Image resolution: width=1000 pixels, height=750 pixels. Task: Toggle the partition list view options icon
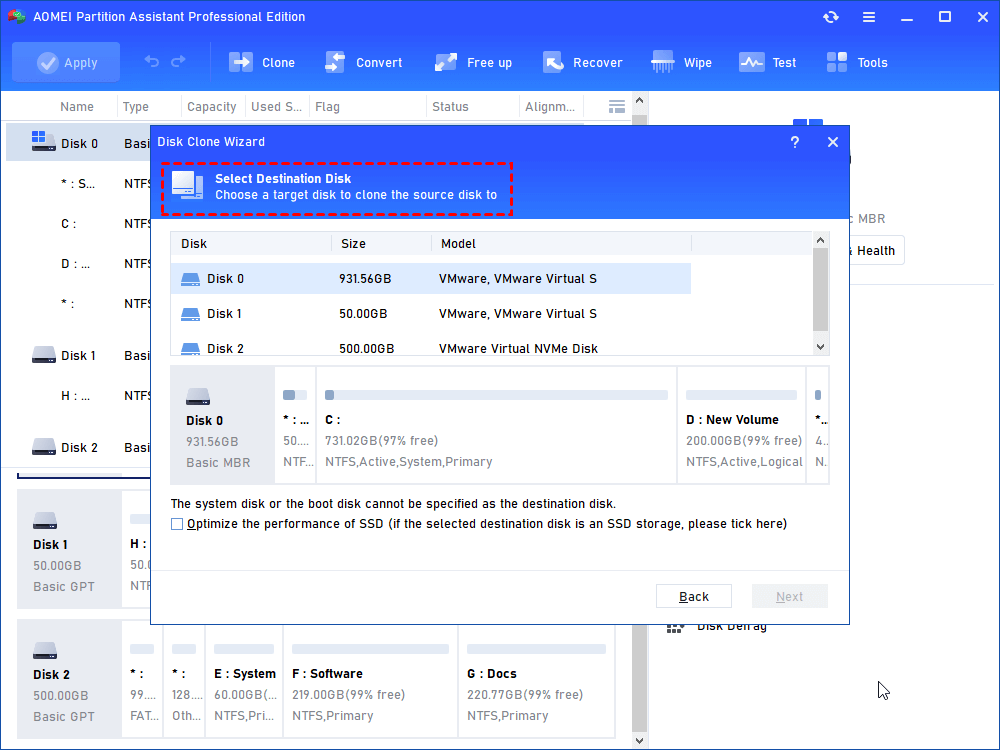coord(617,106)
